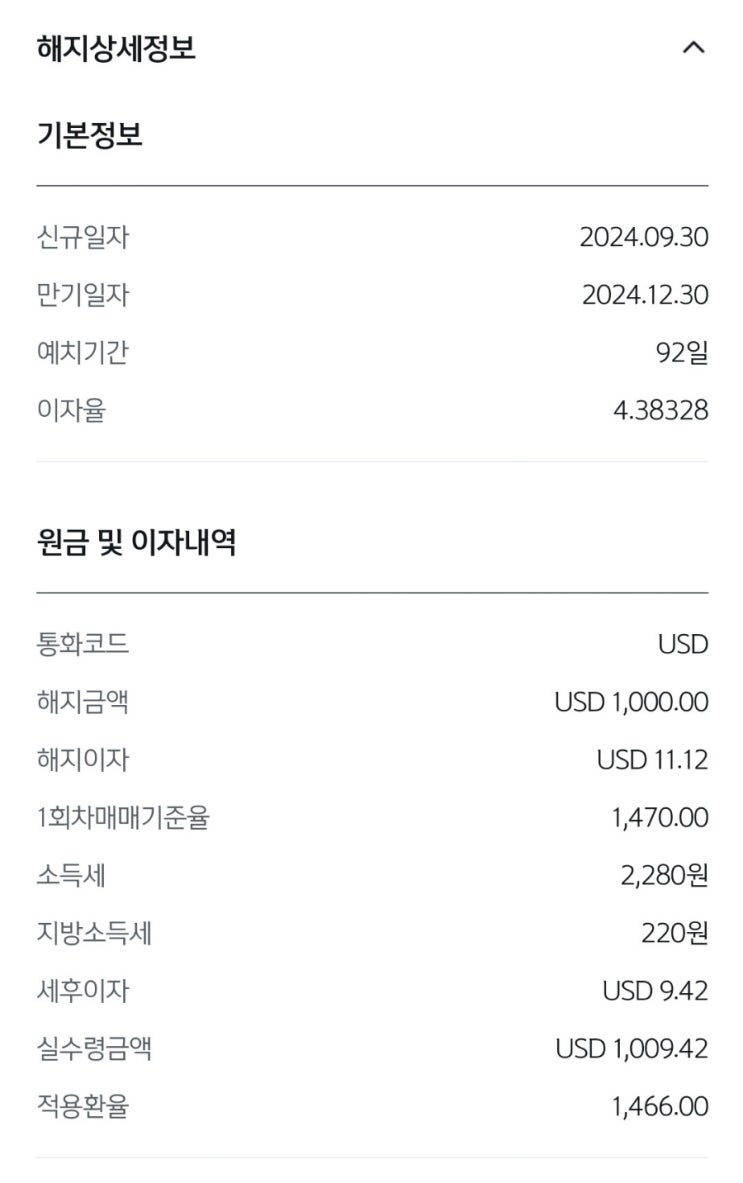Collapse the 해지상세정보 section chevron
743x1183 pixels.
click(x=693, y=48)
